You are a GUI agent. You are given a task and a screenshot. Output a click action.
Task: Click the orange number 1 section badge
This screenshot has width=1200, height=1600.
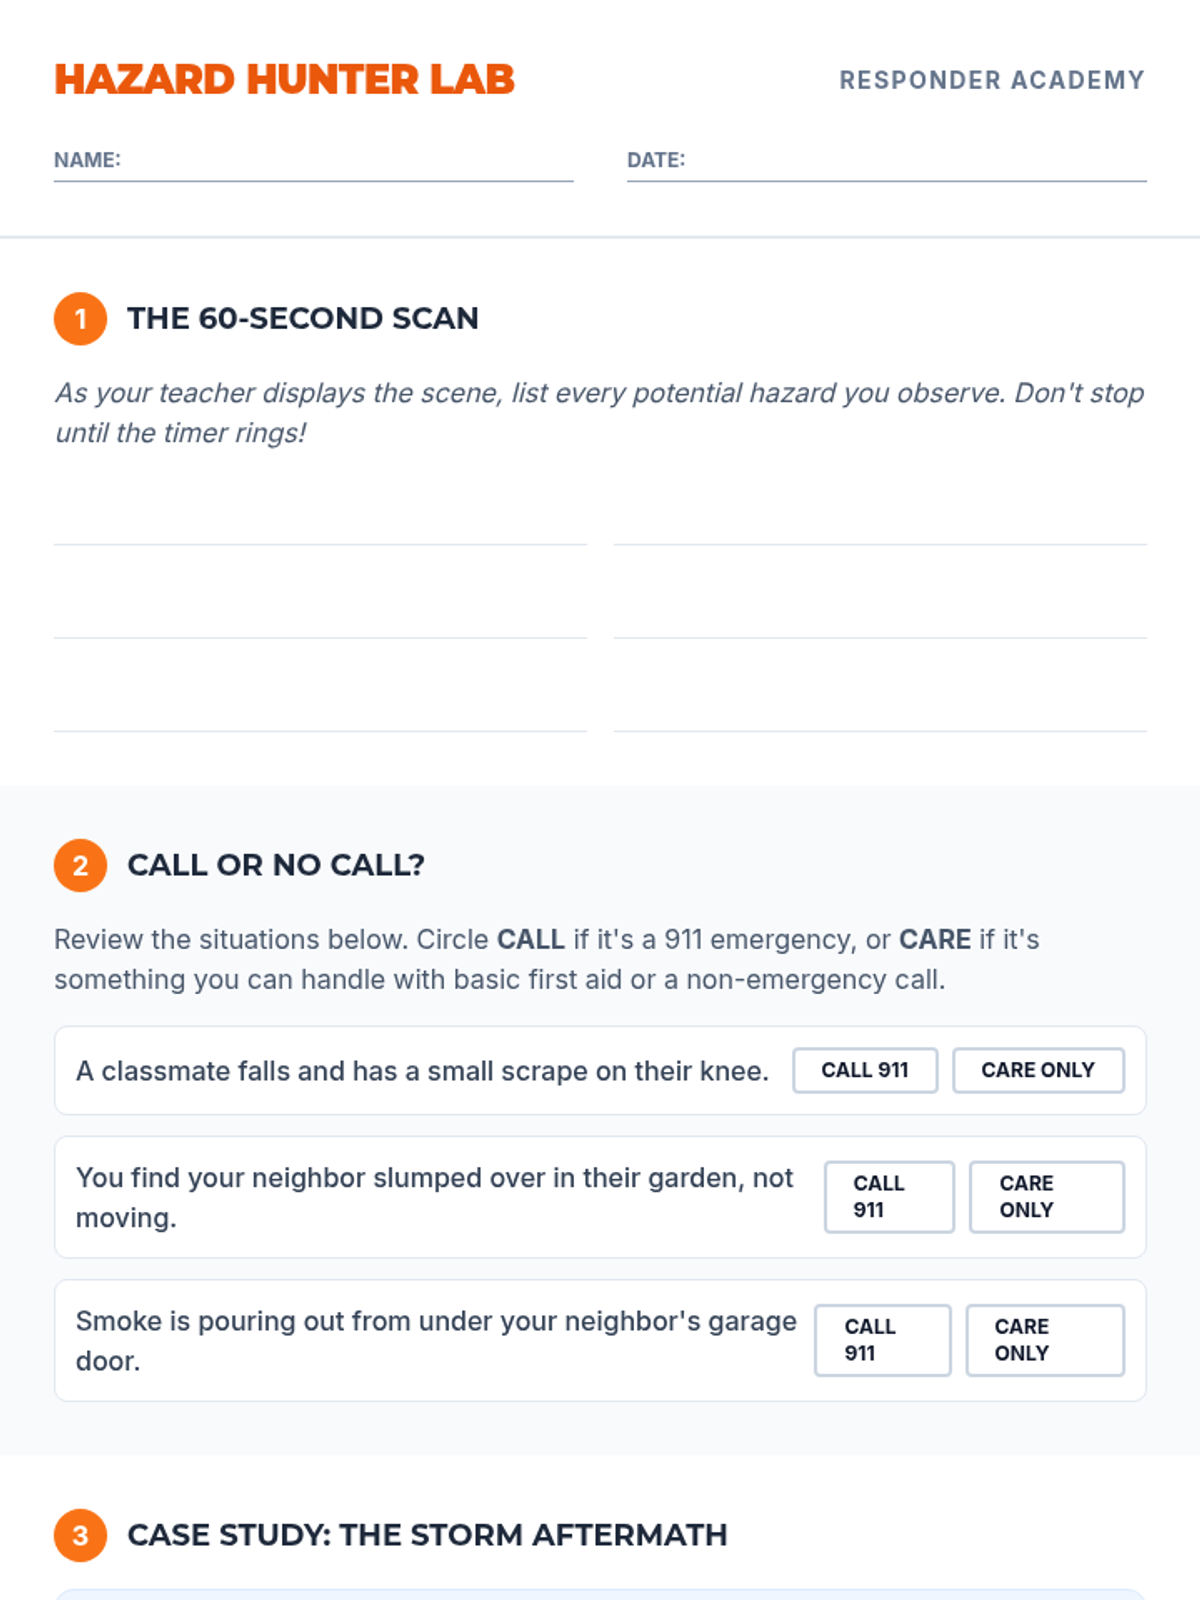click(80, 319)
